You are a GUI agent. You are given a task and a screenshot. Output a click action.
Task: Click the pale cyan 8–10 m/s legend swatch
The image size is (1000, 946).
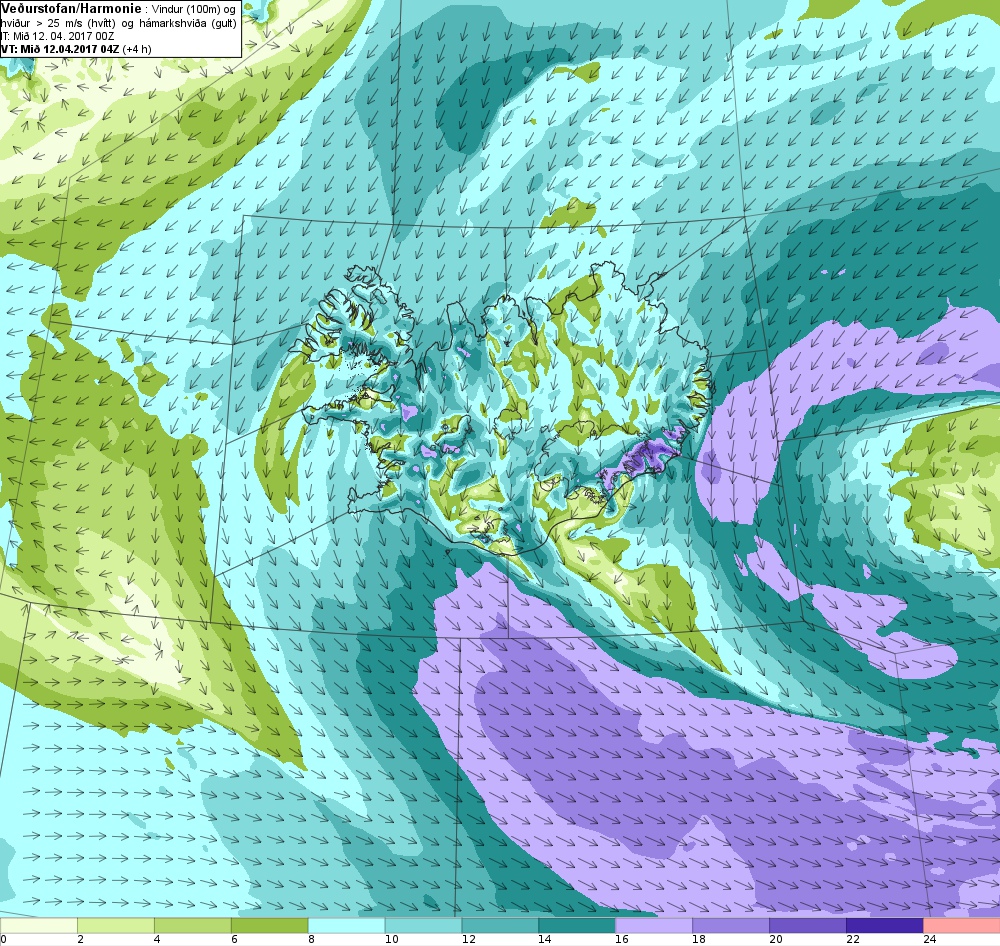346,926
